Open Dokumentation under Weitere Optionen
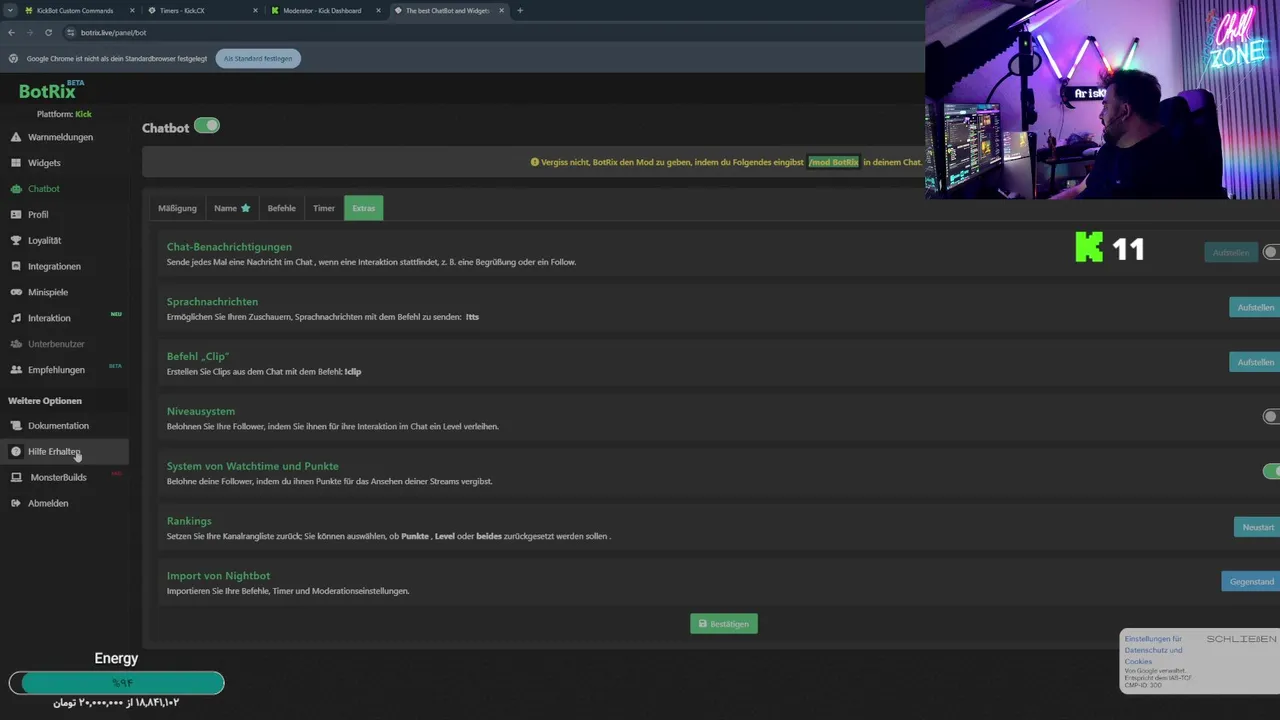 click(58, 426)
